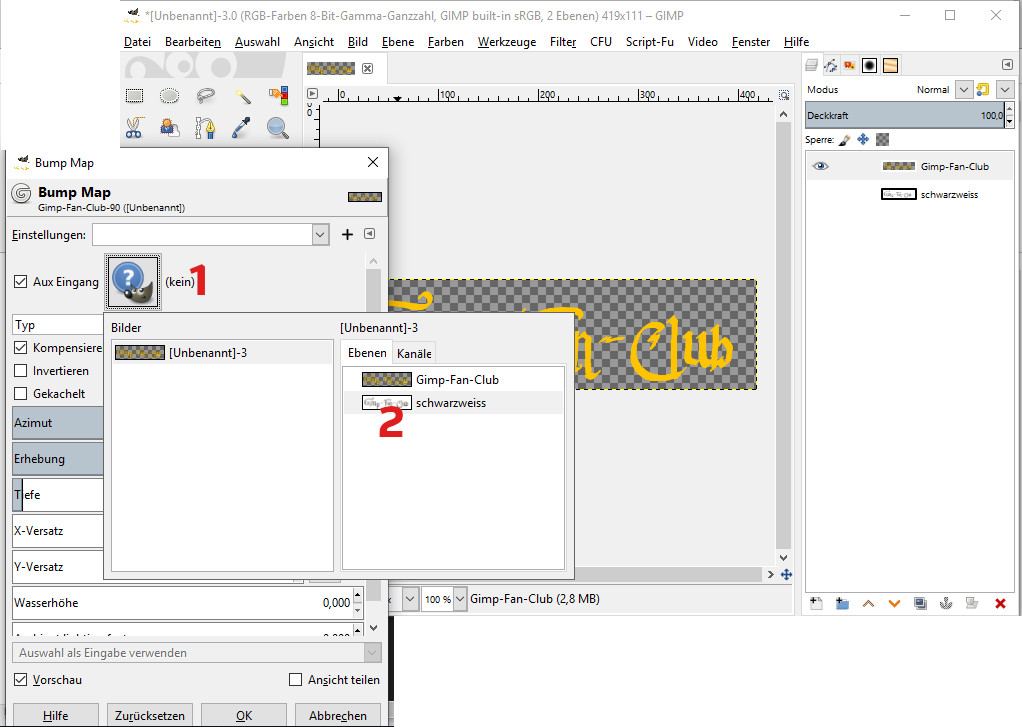Open the Farben menu
Screen dimensions: 1022x727
pyautogui.click(x=446, y=42)
